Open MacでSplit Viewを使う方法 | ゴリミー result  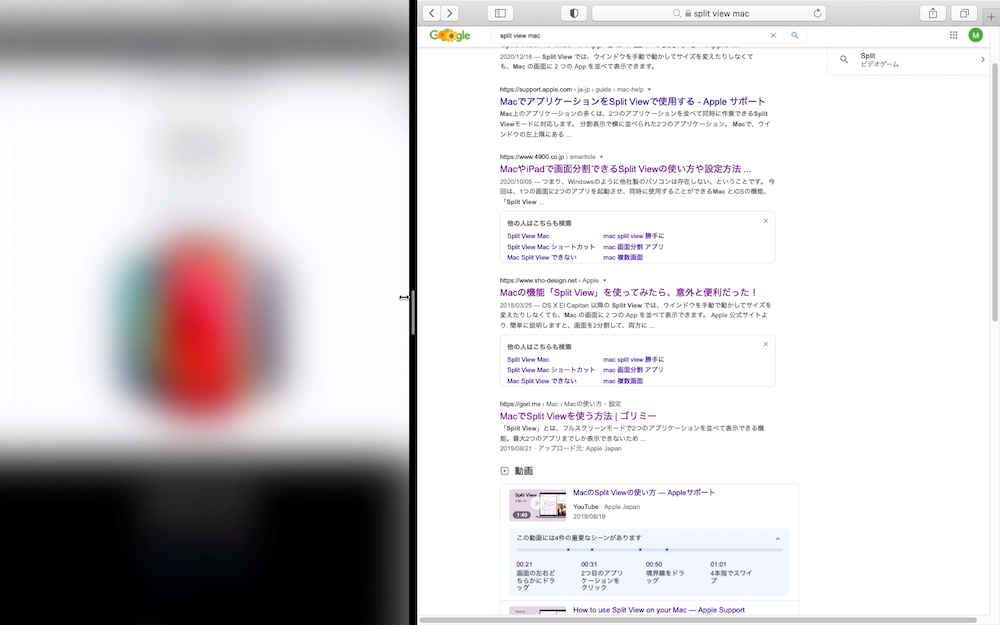click(x=578, y=416)
